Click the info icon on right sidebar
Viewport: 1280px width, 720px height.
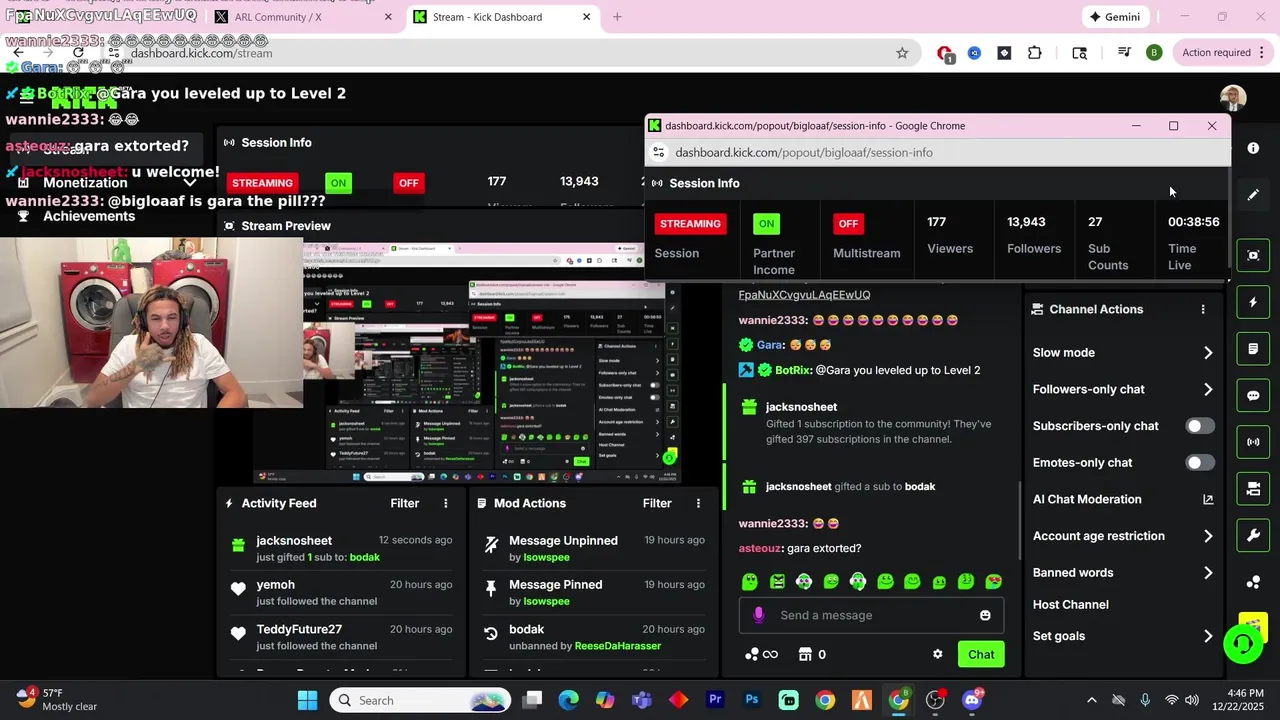click(1253, 148)
